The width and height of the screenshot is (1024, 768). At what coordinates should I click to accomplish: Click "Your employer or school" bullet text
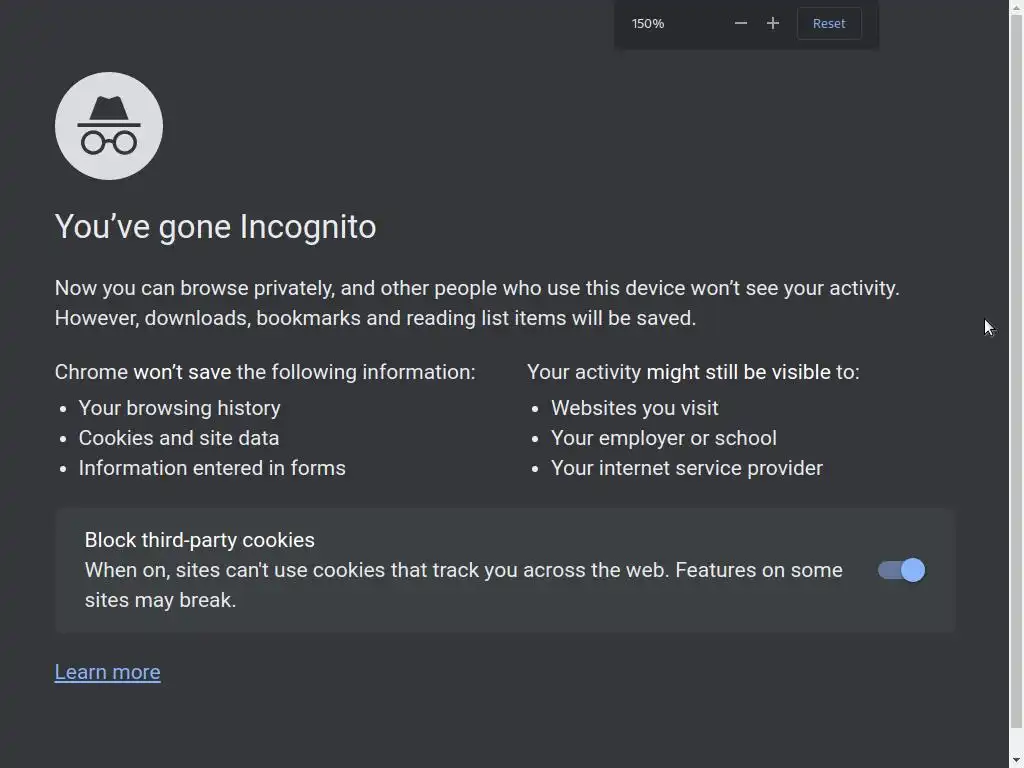pos(663,438)
